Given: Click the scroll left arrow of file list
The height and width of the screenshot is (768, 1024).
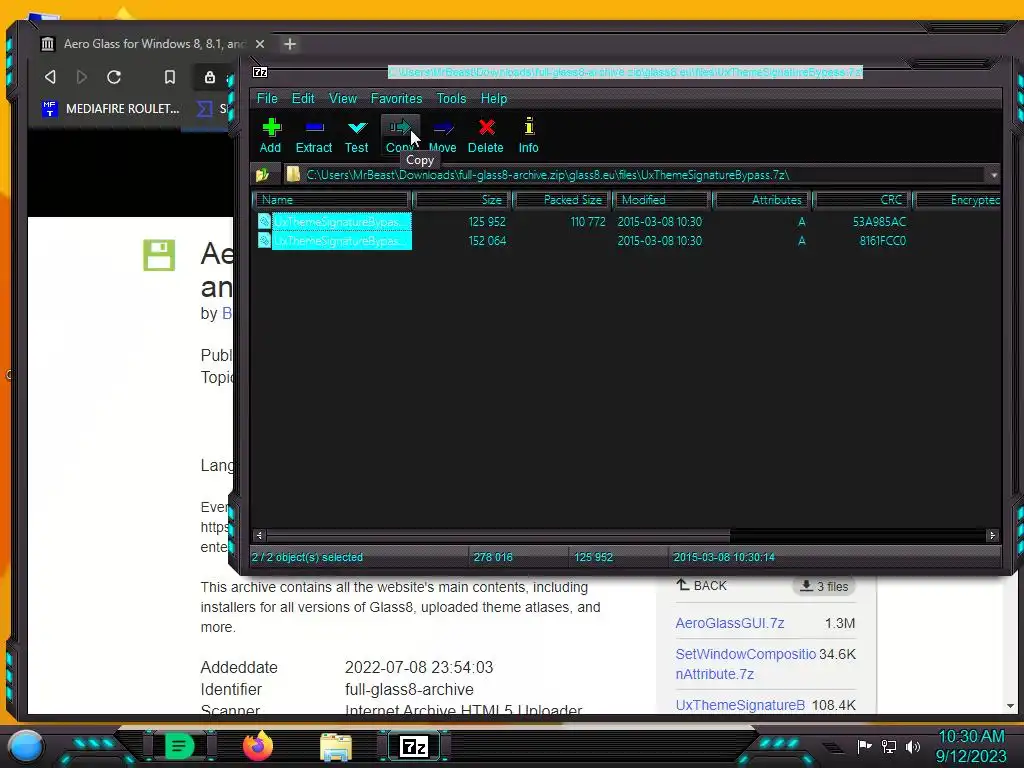Looking at the screenshot, I should tap(259, 536).
